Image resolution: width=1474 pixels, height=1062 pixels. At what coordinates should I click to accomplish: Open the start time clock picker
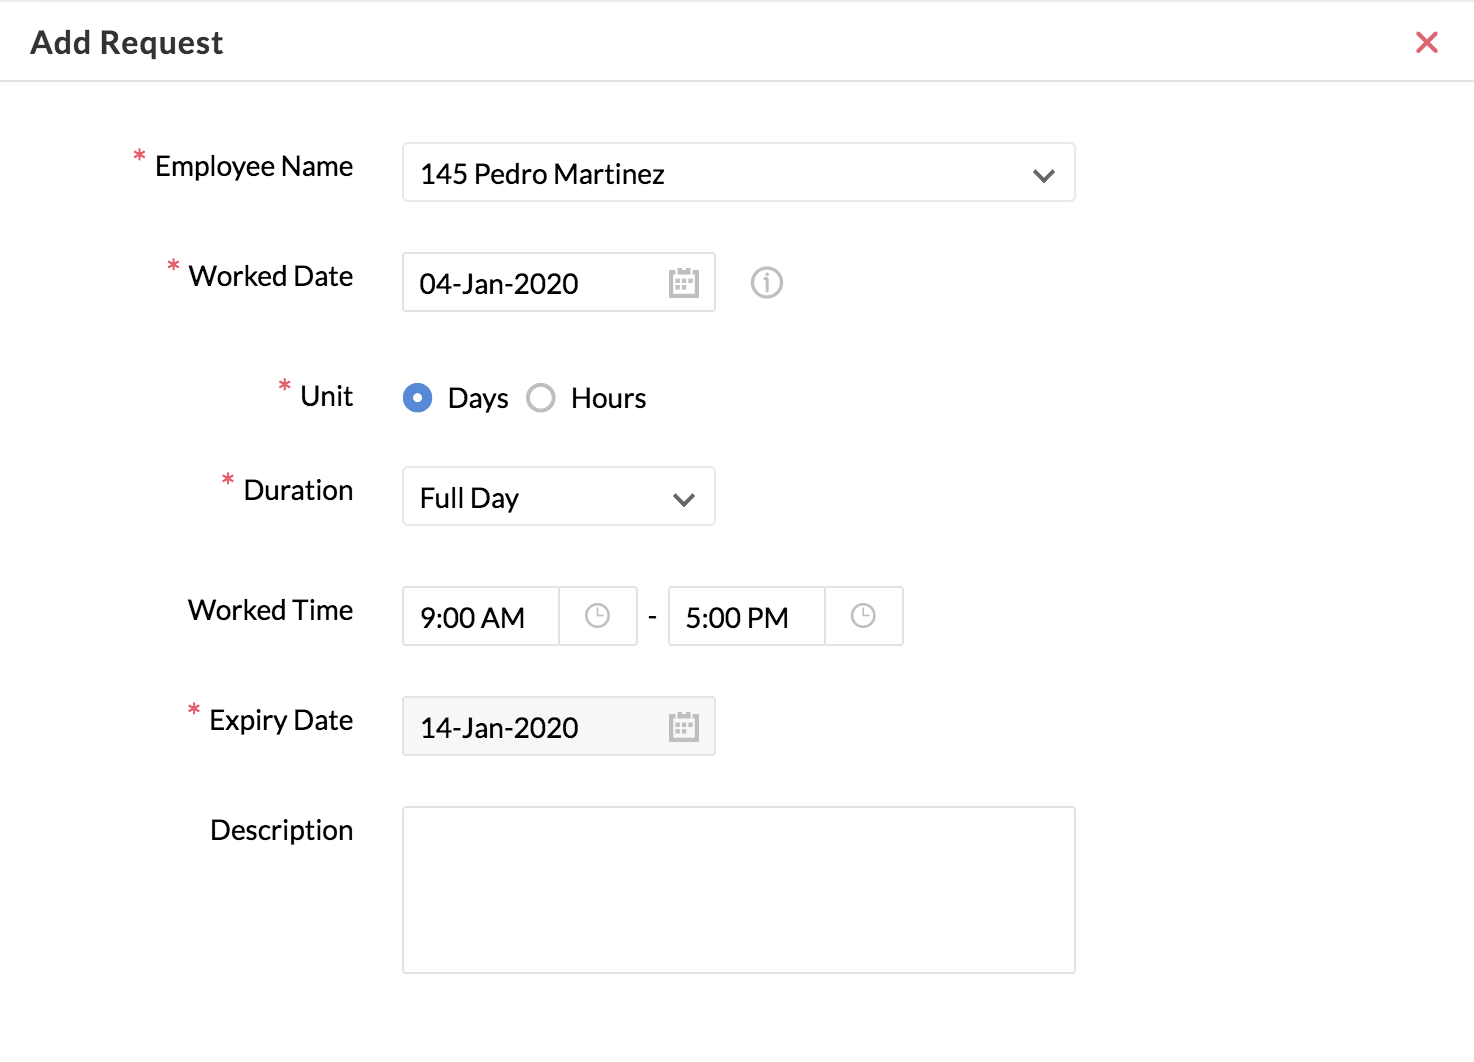coord(597,616)
